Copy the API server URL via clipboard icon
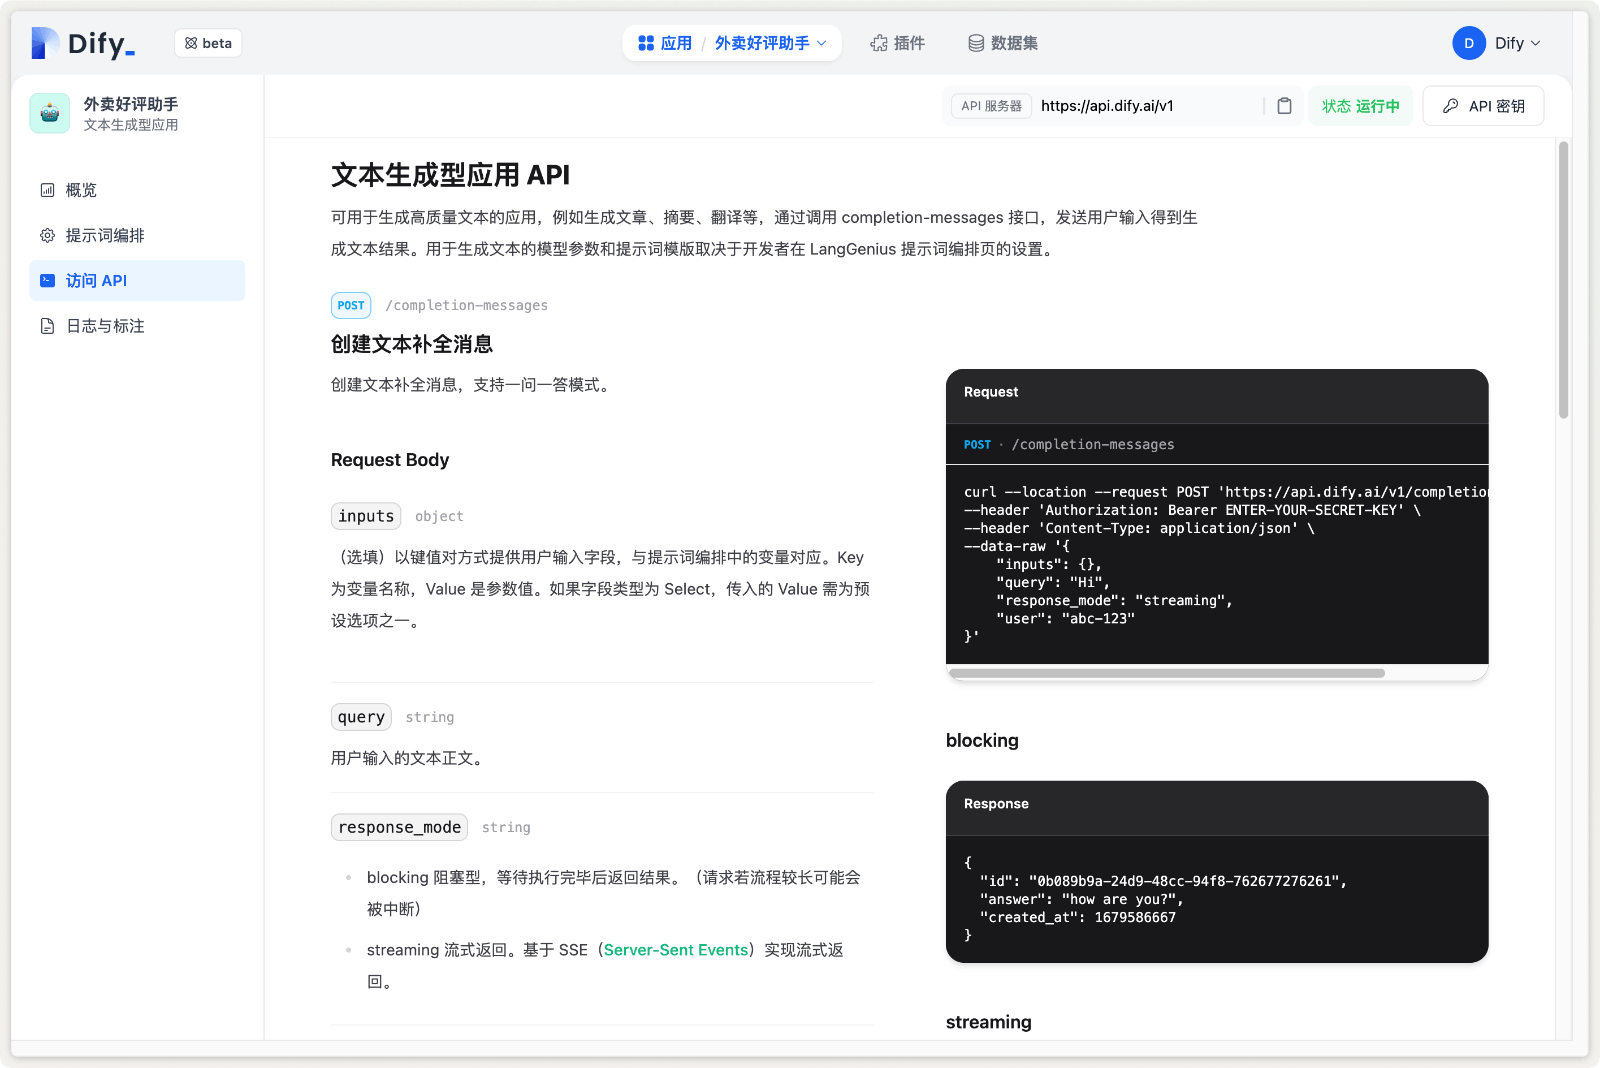The image size is (1600, 1068). pos(1285,106)
